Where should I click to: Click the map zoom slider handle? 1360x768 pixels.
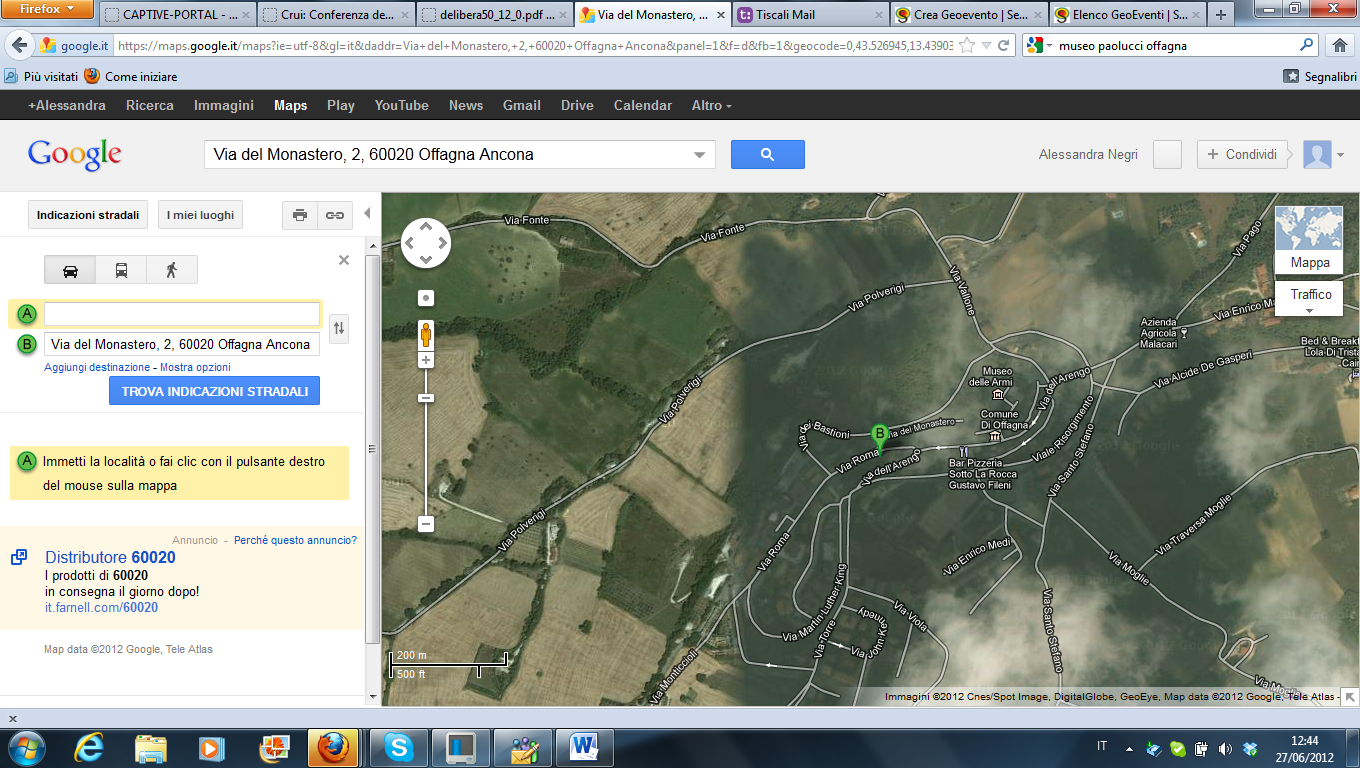point(426,398)
